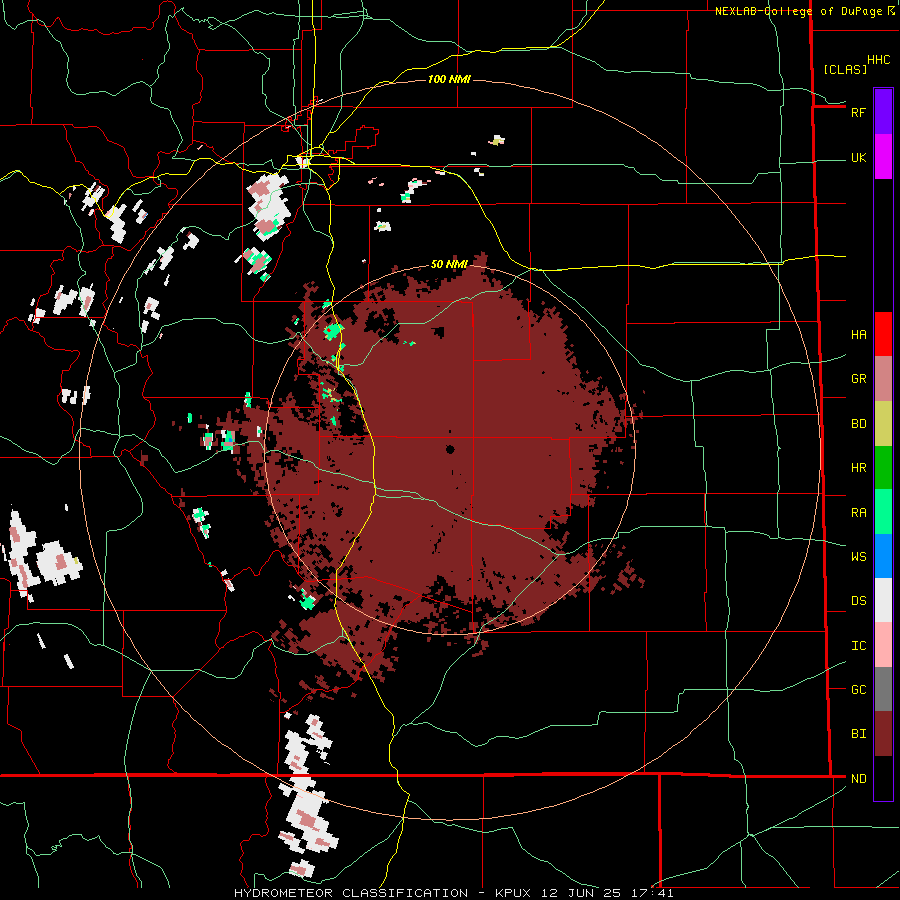Click the magenta UK color swatch in legend
Viewport: 900px width, 900px height.
(883, 157)
